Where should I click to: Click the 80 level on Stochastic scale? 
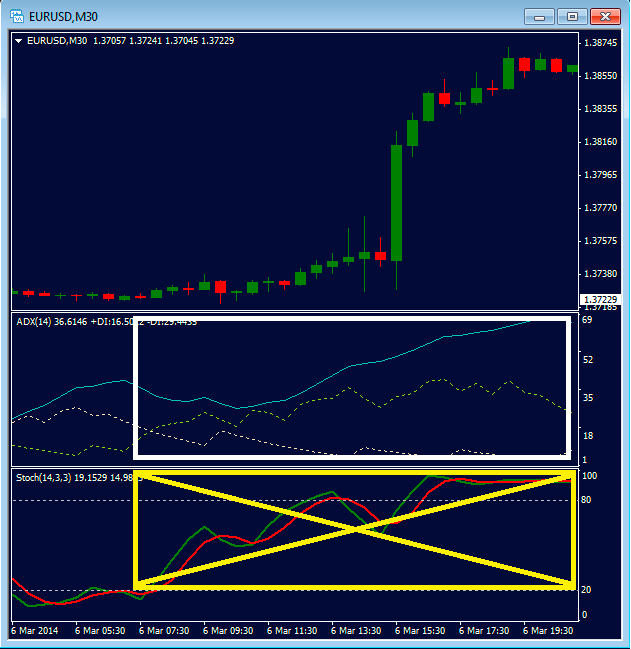click(587, 499)
